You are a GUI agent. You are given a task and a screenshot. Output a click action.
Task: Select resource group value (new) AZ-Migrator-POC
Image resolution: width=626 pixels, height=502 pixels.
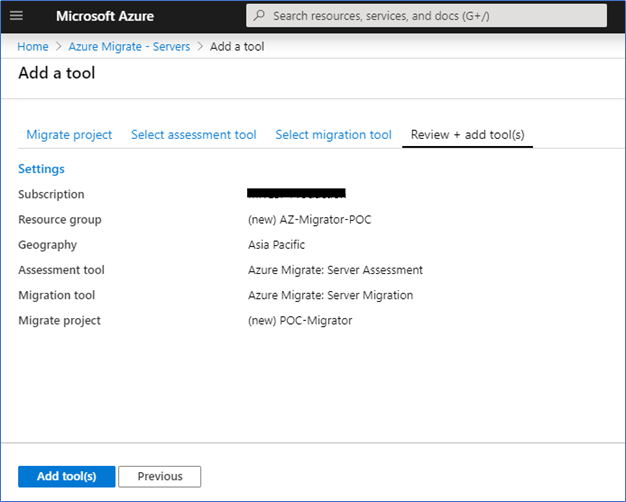pyautogui.click(x=309, y=220)
